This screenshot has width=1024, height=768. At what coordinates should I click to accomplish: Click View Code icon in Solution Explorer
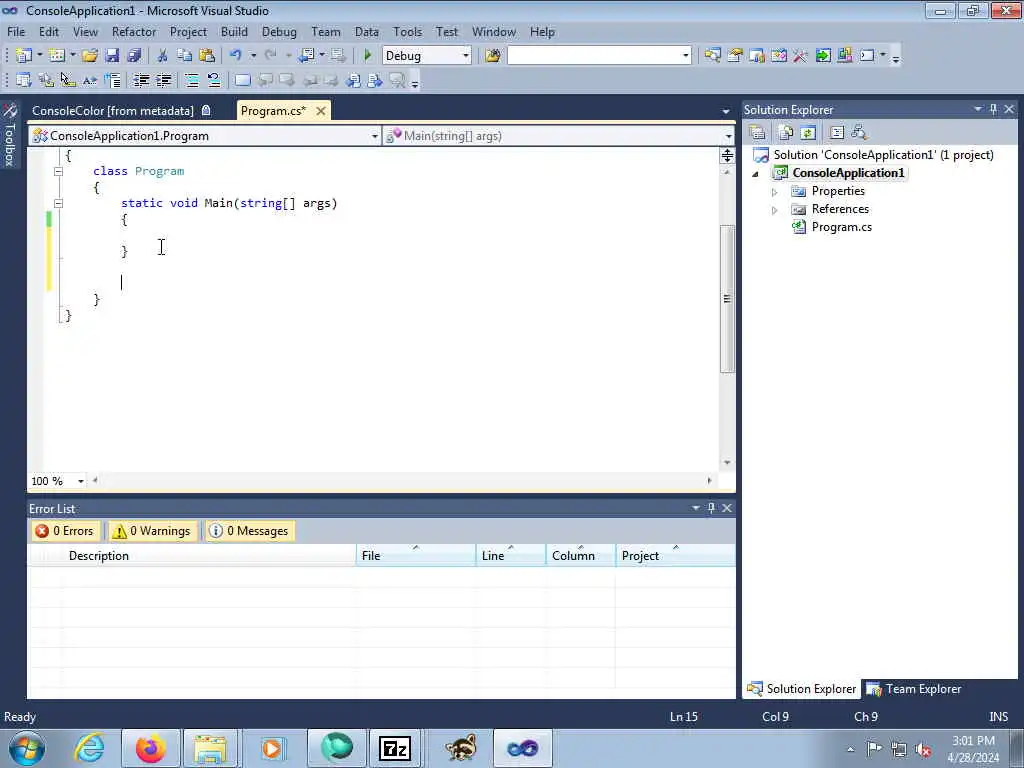837,133
